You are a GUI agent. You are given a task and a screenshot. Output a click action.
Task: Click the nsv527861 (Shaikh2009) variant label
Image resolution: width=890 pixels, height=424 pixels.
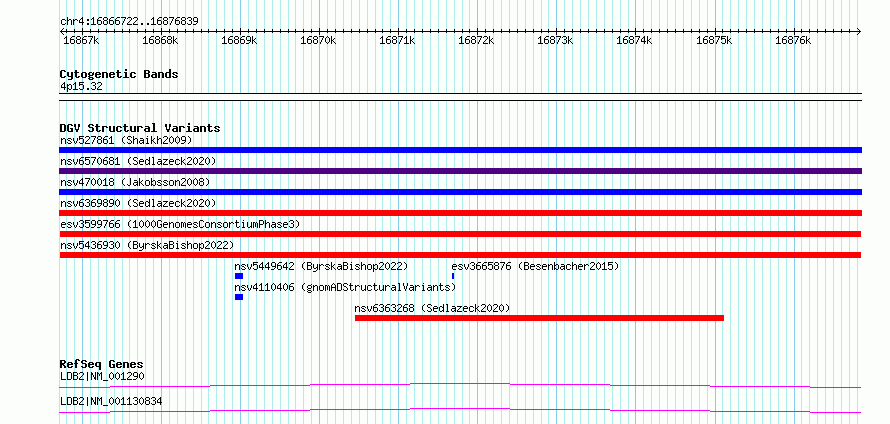pyautogui.click(x=126, y=140)
